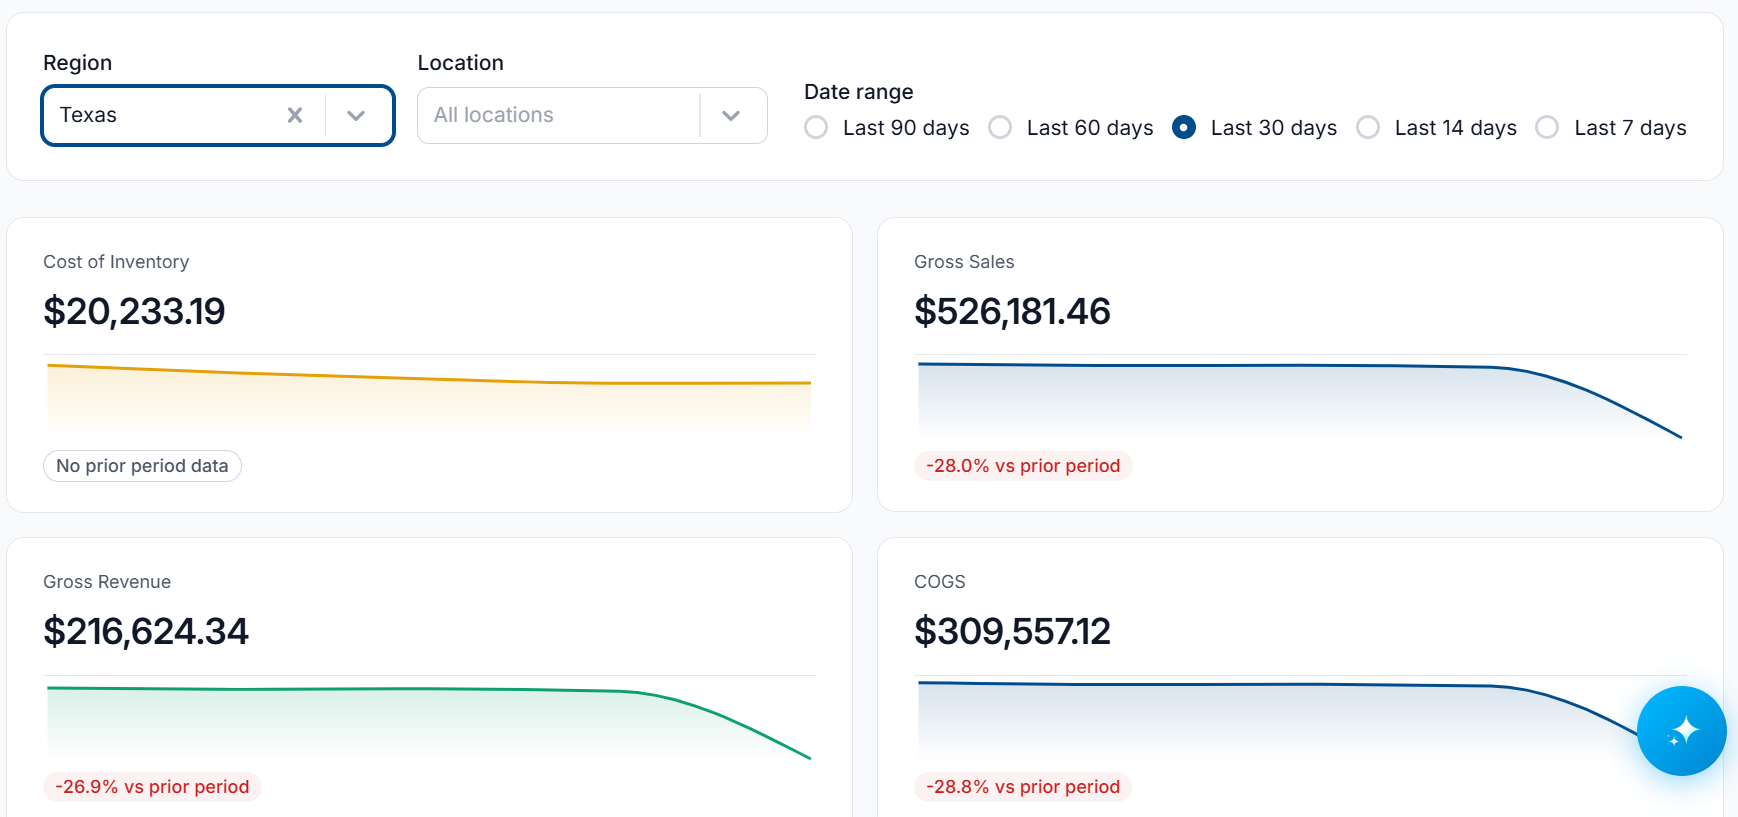Click the blue Gross Sales trend chart
Screen dimensions: 1738x817
(1300, 399)
